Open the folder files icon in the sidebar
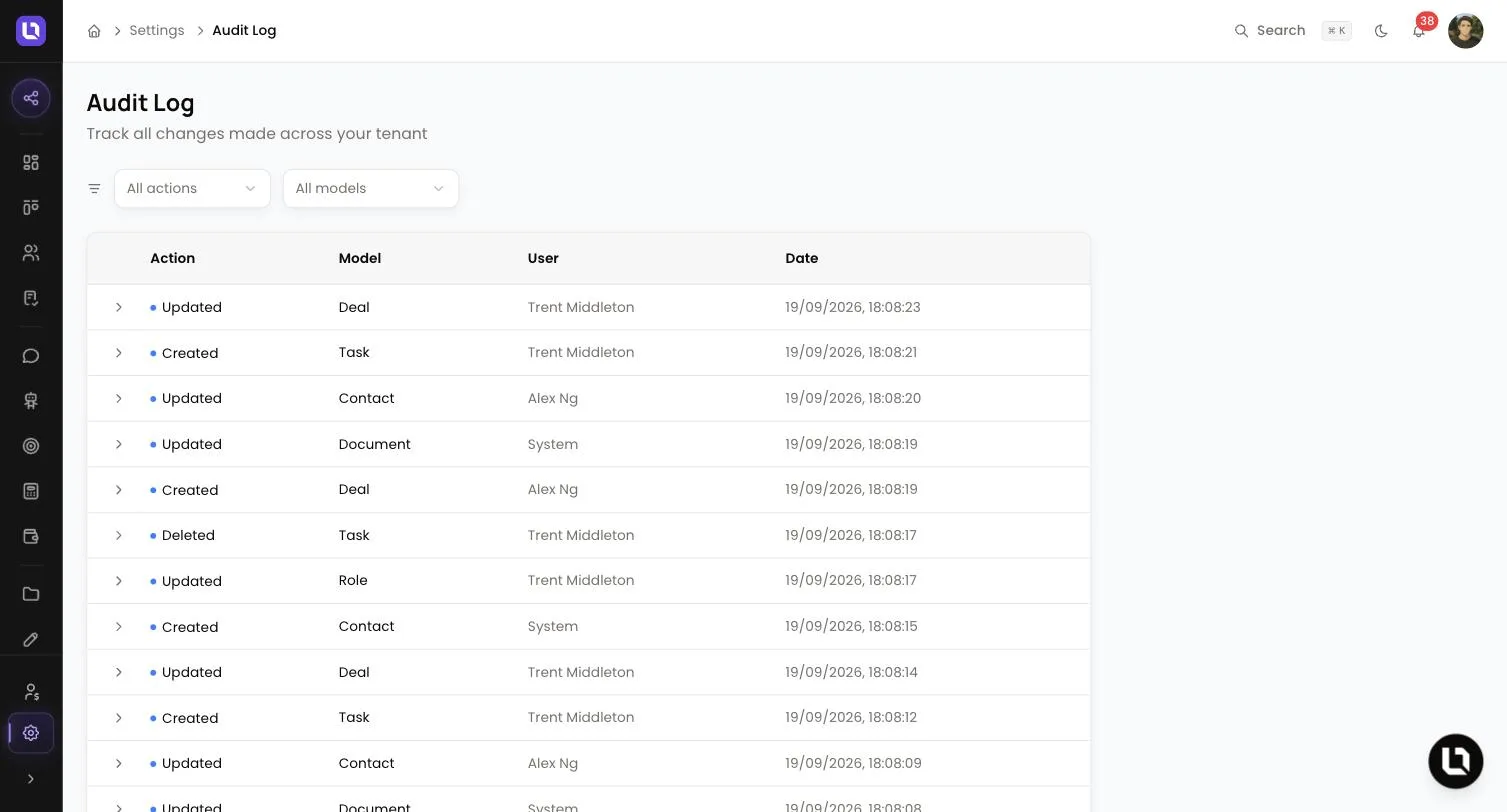Screen dimensions: 1507x812 pyautogui.click(x=31, y=594)
